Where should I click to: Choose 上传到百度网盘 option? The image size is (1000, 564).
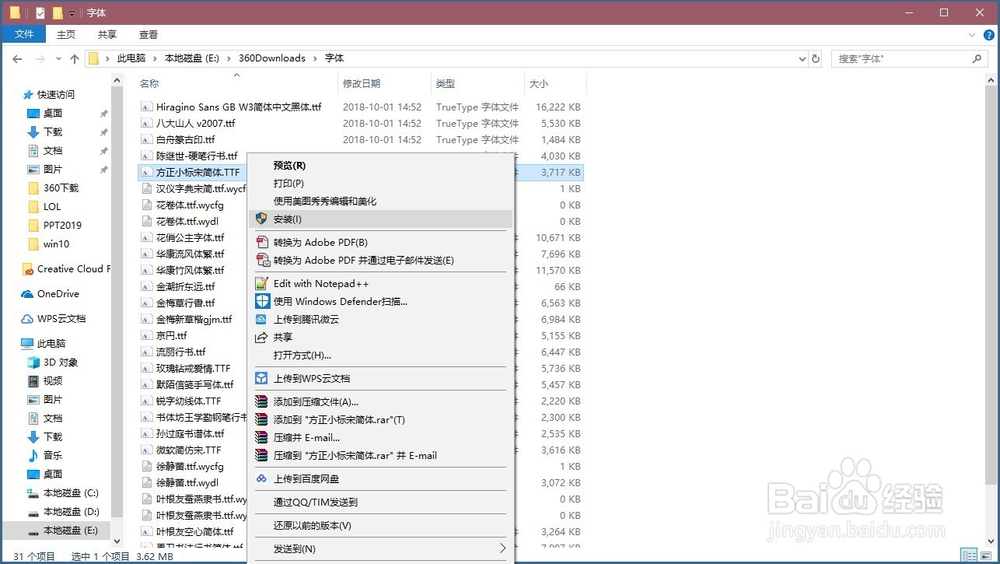[x=380, y=479]
